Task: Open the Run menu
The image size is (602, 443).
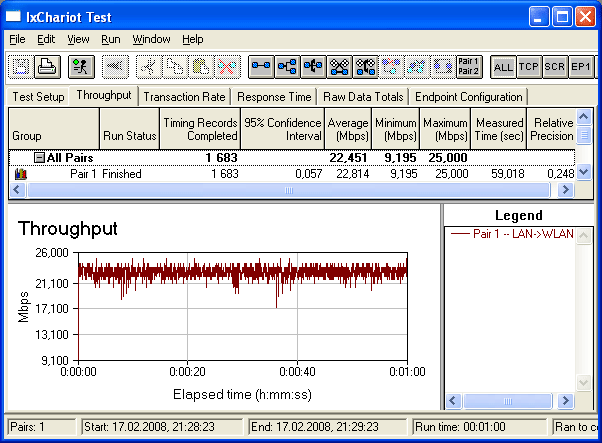Action: pos(111,39)
